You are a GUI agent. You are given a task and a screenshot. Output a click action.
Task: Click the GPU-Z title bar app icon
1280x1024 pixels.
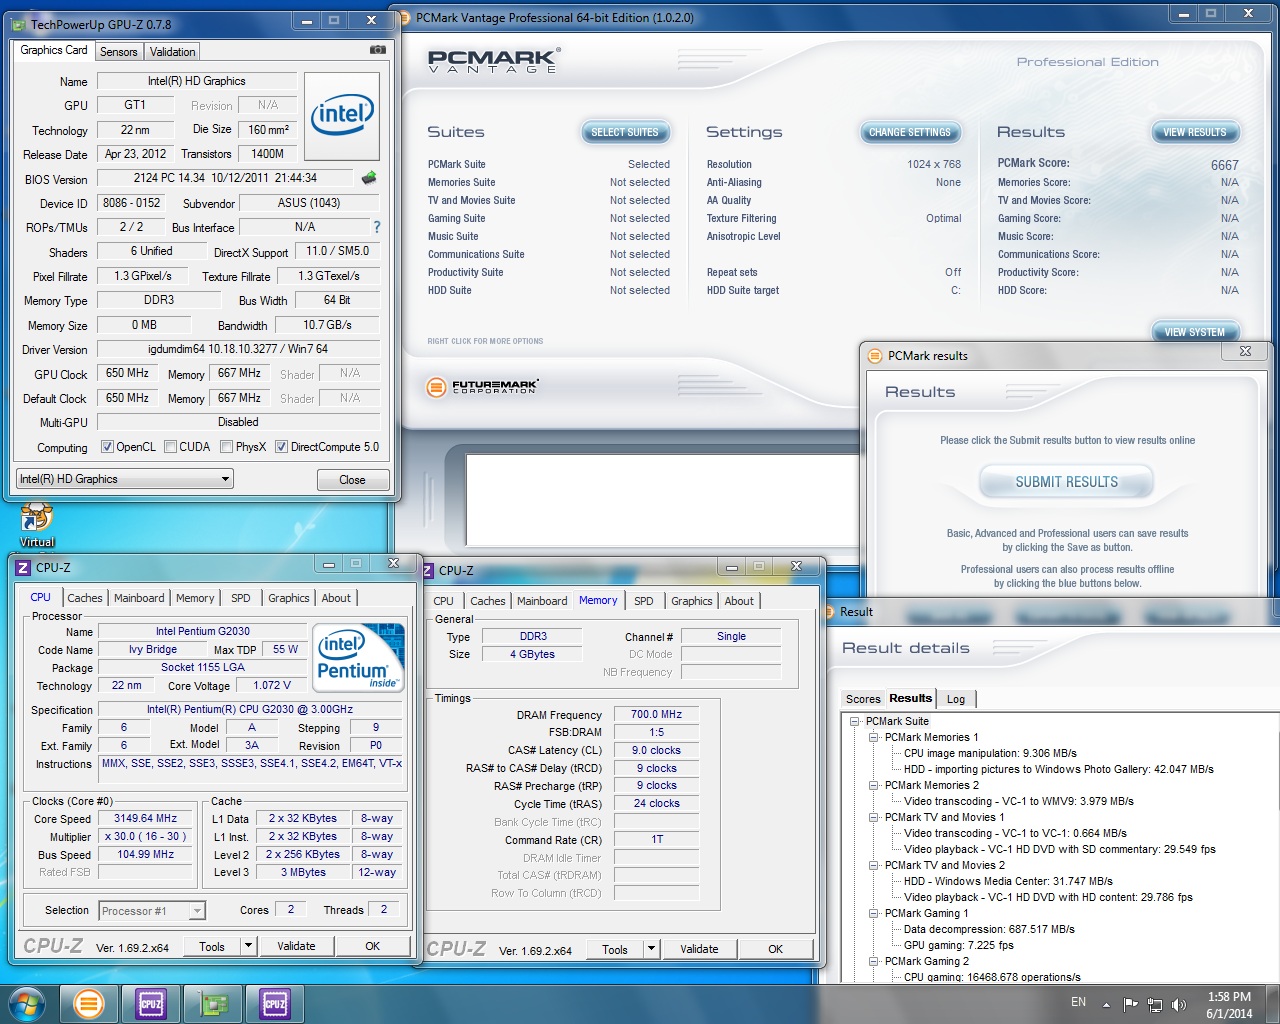click(x=18, y=24)
